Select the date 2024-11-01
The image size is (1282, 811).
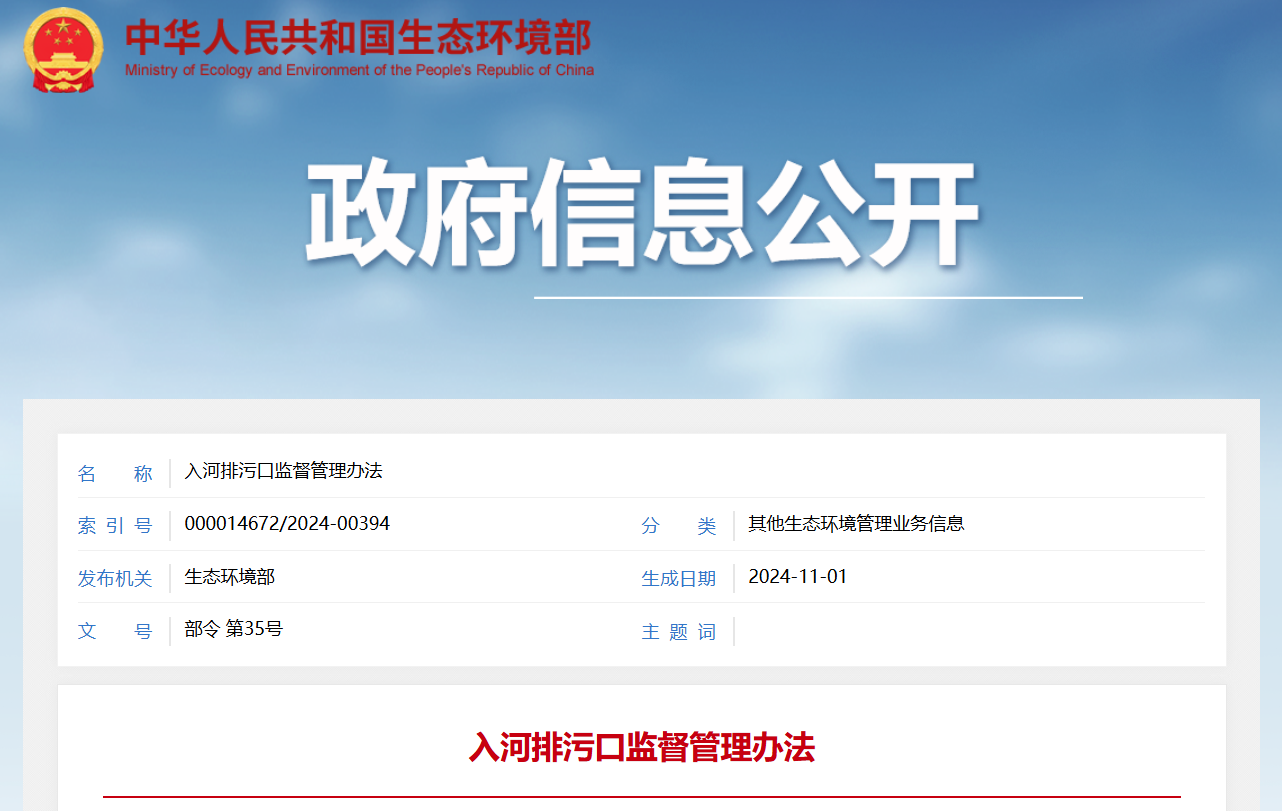pyautogui.click(x=798, y=577)
